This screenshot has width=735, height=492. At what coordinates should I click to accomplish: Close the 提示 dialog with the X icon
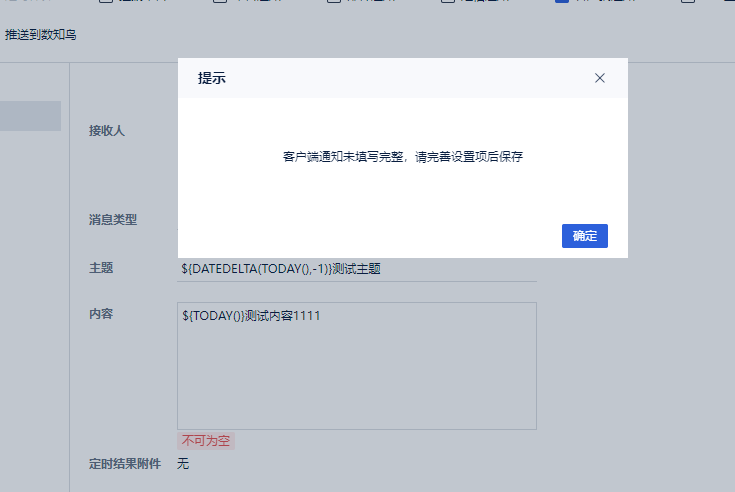tap(600, 78)
